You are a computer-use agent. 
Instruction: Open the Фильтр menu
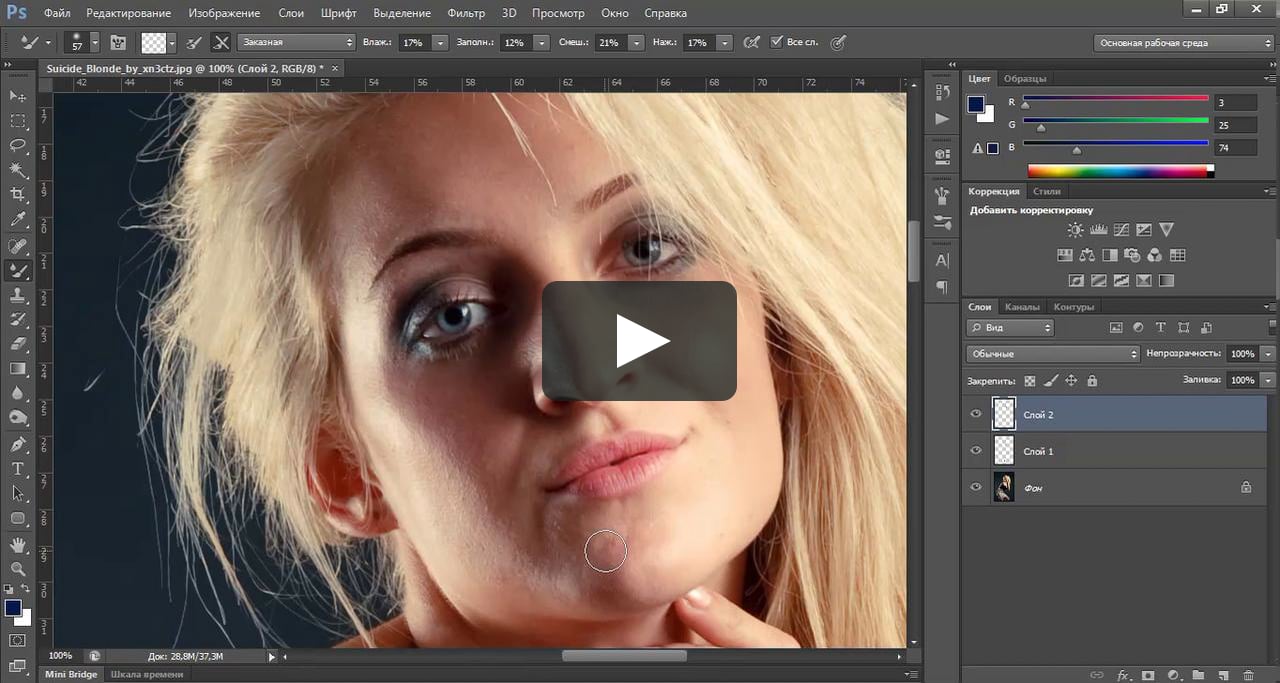coord(466,13)
